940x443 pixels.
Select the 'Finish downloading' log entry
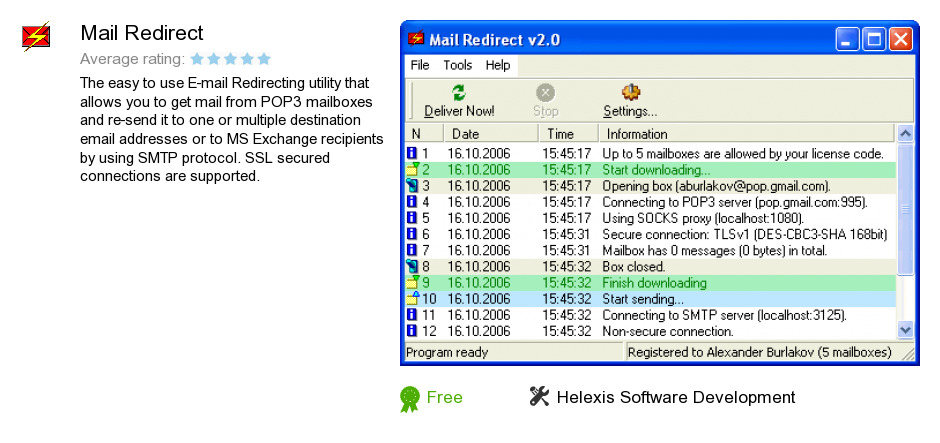[x=650, y=283]
